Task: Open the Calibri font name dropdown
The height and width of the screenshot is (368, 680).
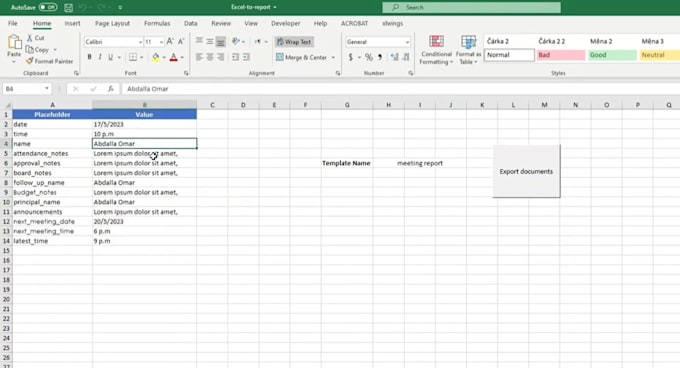Action: click(140, 42)
